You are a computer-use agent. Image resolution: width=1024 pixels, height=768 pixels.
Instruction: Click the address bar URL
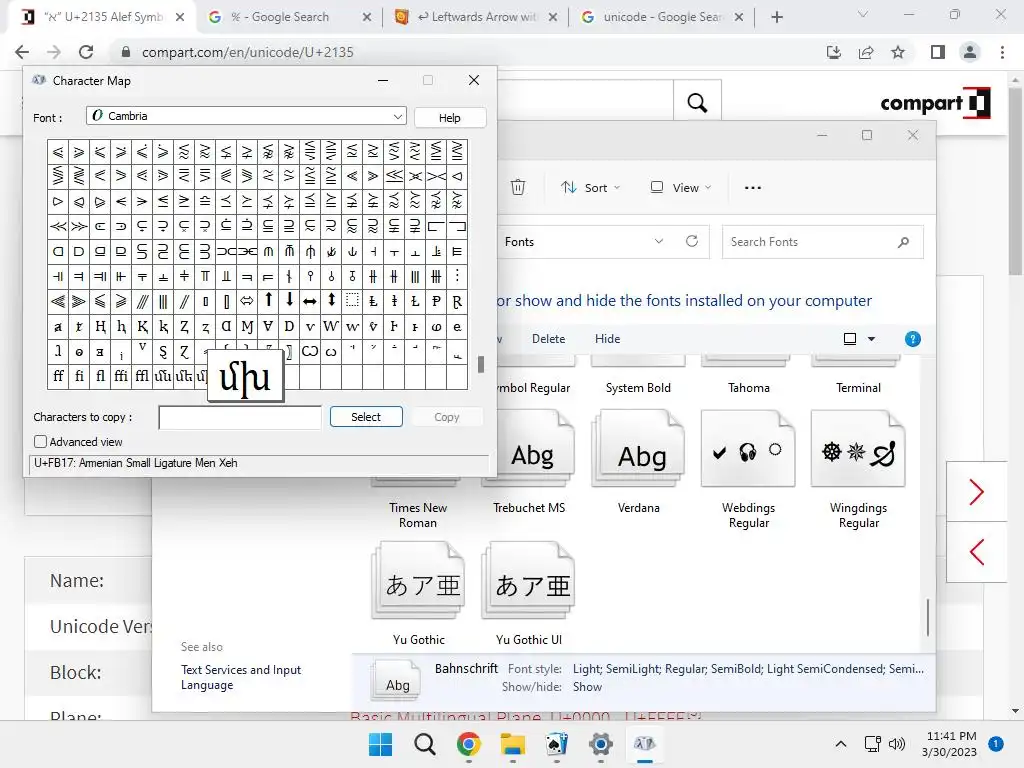(248, 52)
